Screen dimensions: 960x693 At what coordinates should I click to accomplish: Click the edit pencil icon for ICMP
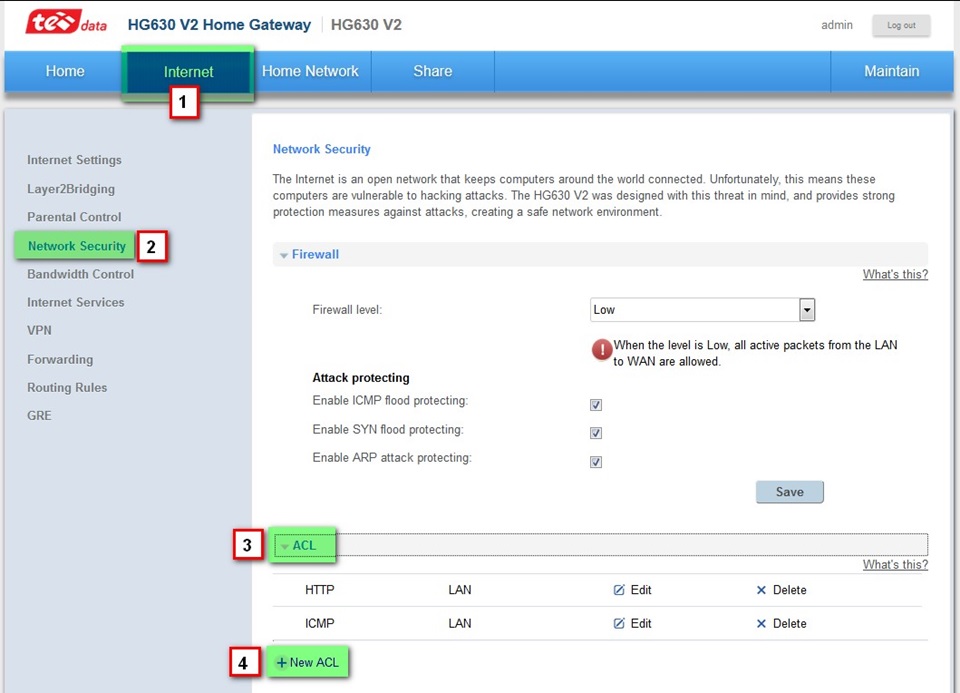[619, 623]
